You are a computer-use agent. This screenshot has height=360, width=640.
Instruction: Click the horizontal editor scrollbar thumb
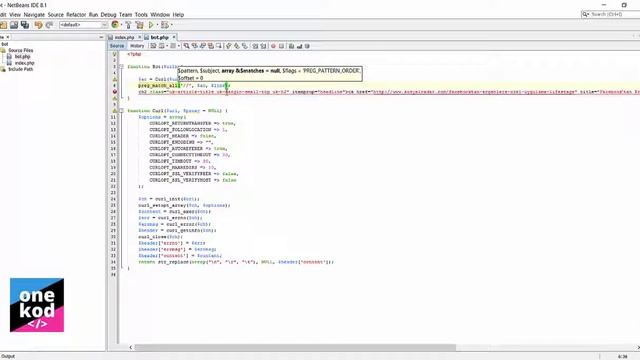pos(295,347)
